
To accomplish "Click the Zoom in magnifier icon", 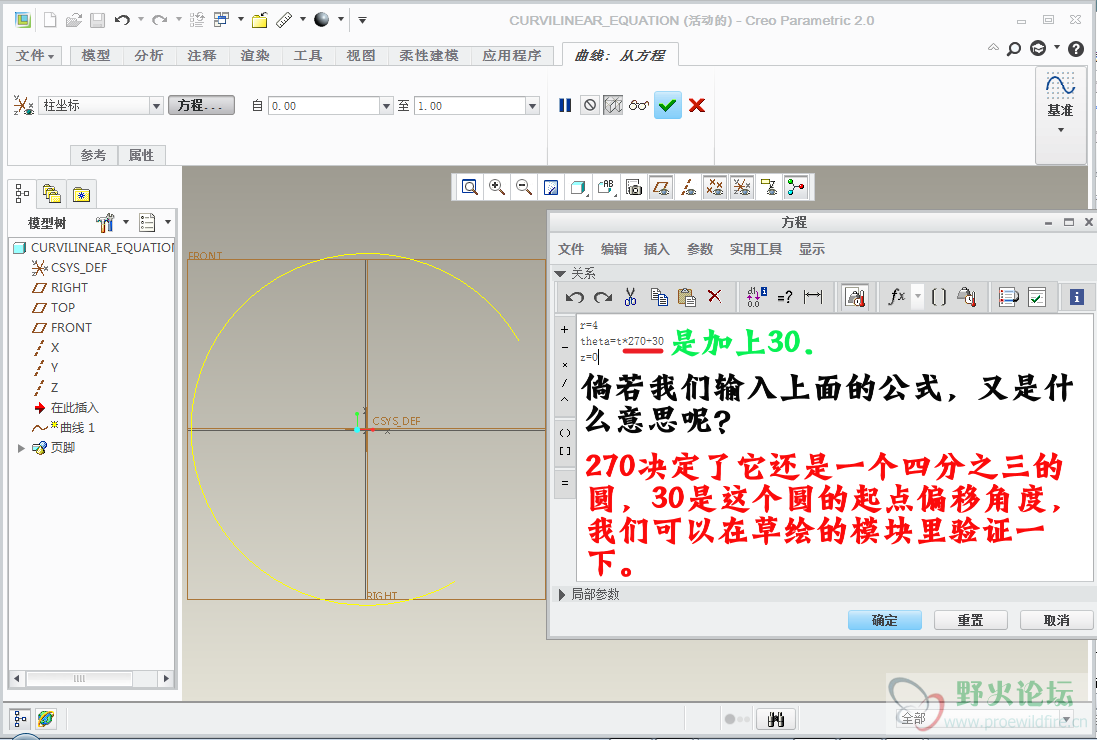I will pyautogui.click(x=497, y=187).
